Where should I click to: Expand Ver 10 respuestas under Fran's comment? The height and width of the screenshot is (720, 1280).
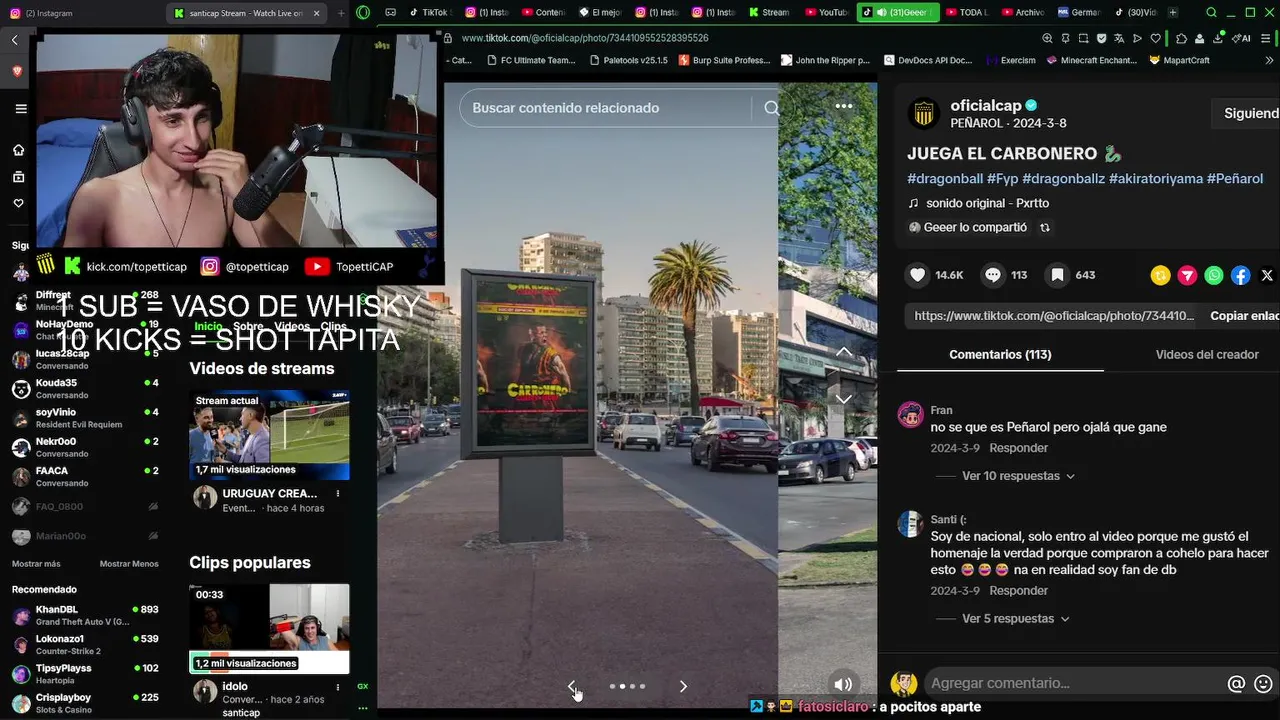(1018, 476)
